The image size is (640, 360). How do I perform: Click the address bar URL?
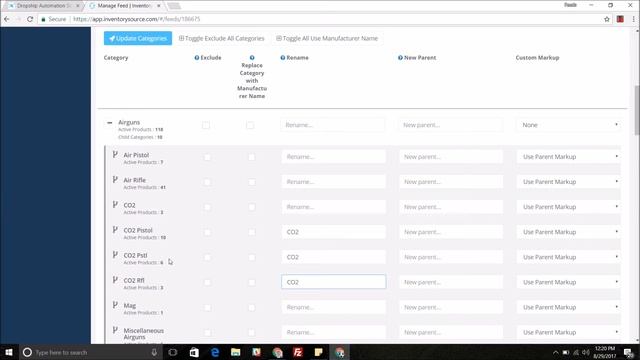pos(137,19)
